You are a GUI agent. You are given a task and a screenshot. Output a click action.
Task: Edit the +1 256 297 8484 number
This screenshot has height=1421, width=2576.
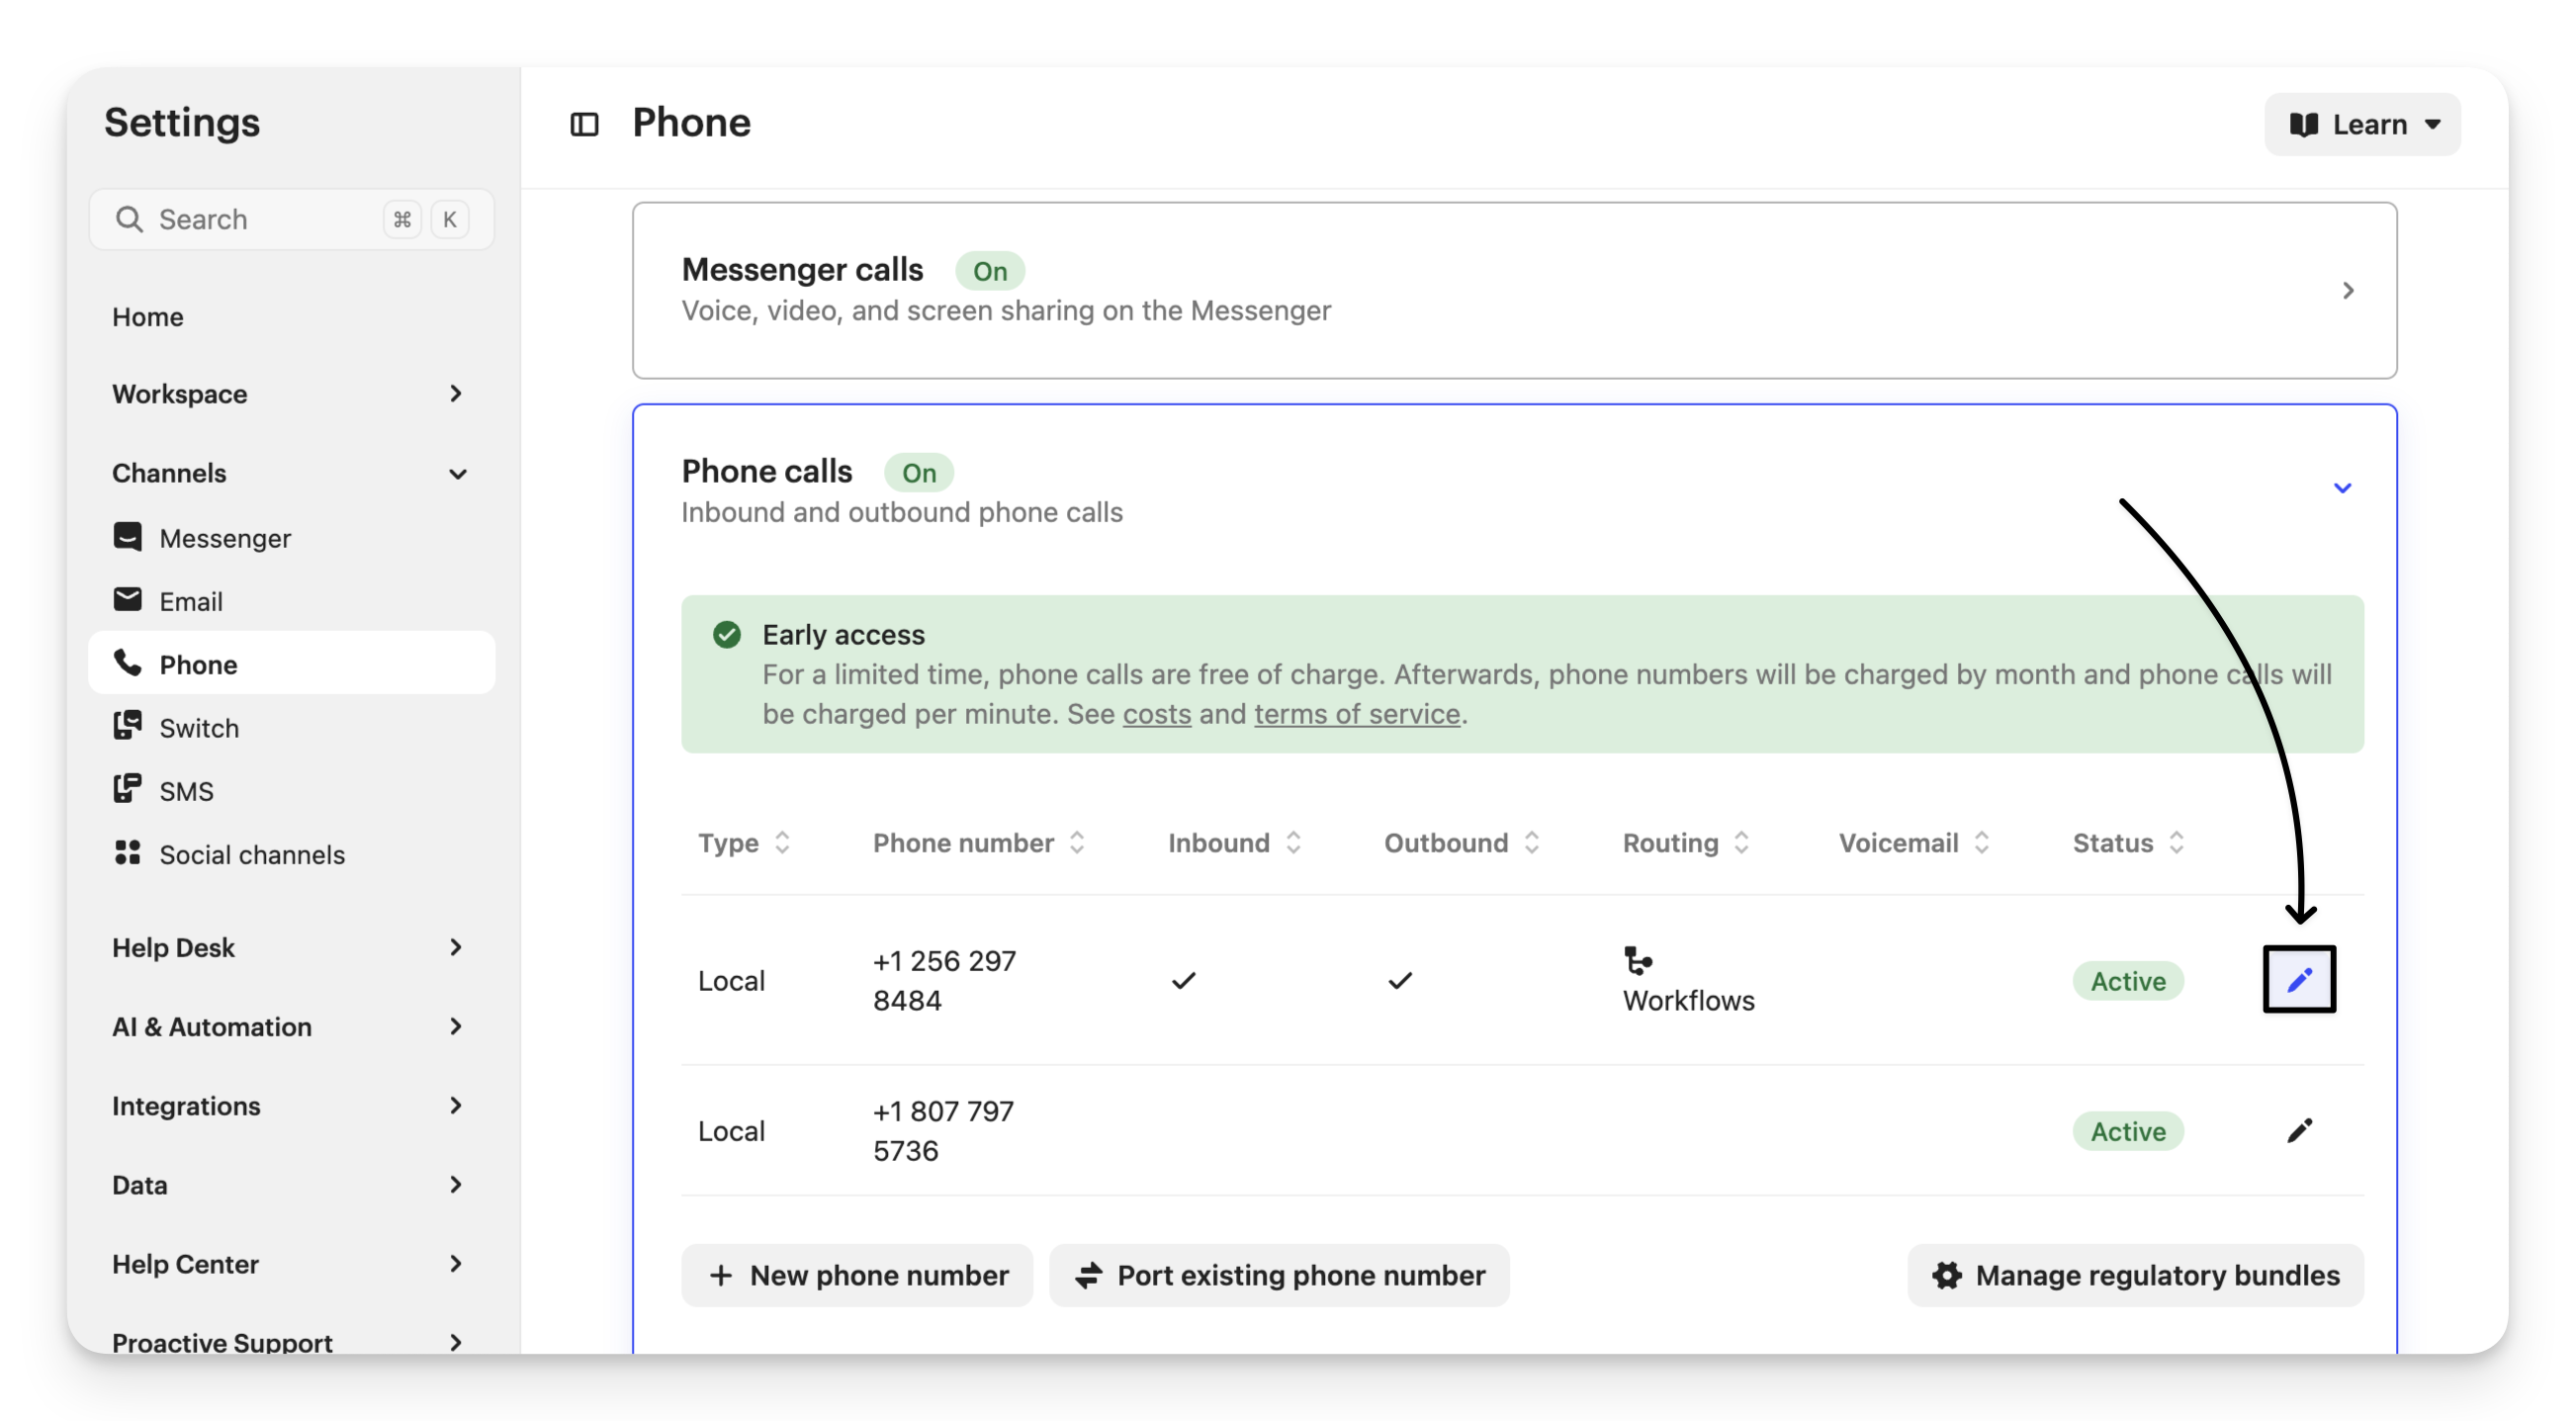(x=2299, y=979)
